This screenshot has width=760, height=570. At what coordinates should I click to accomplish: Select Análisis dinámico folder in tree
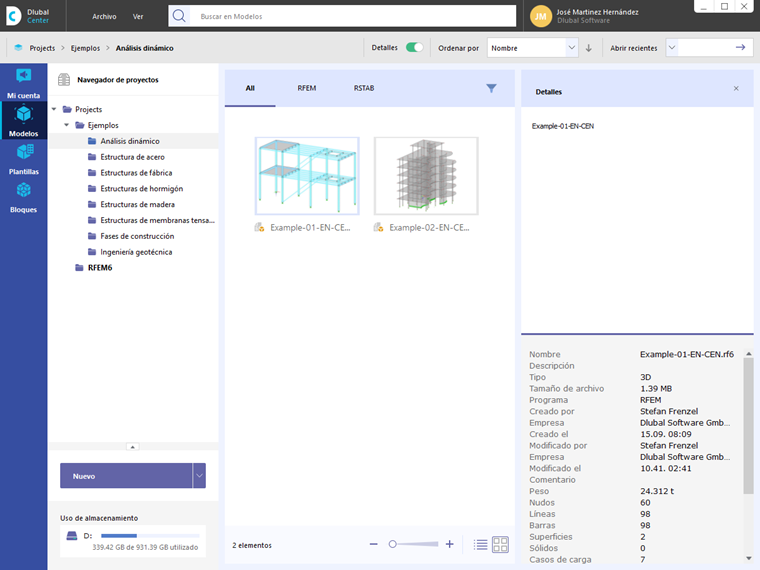point(130,141)
